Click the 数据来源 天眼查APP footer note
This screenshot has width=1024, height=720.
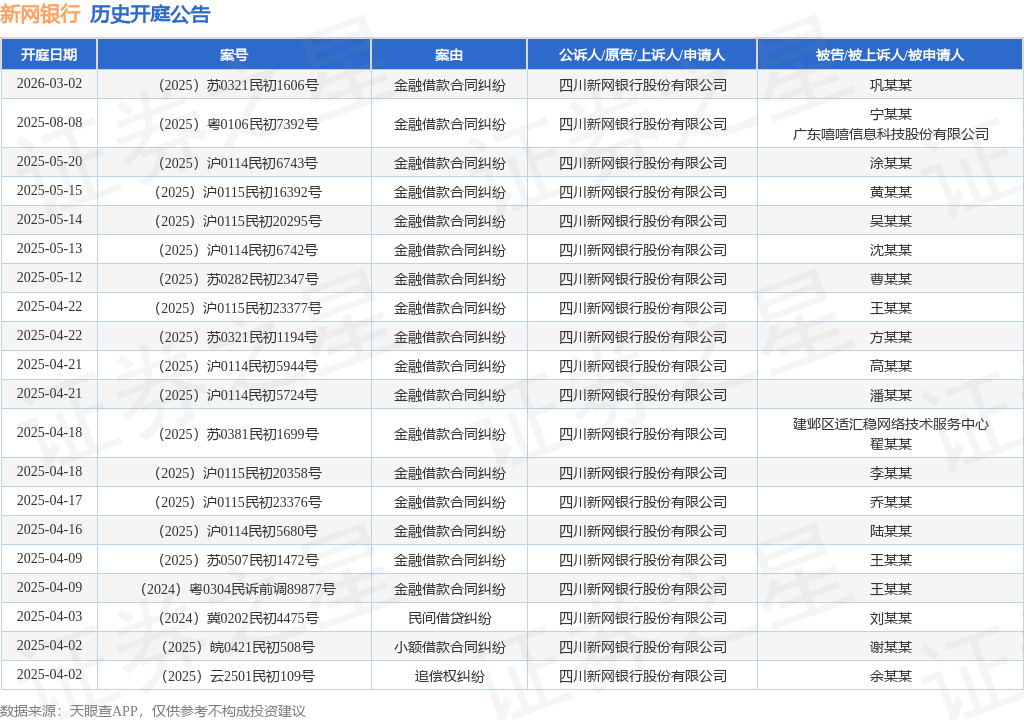click(x=153, y=711)
